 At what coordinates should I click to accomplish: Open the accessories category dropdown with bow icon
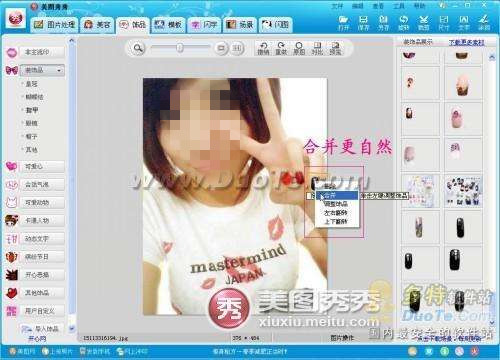click(42, 70)
